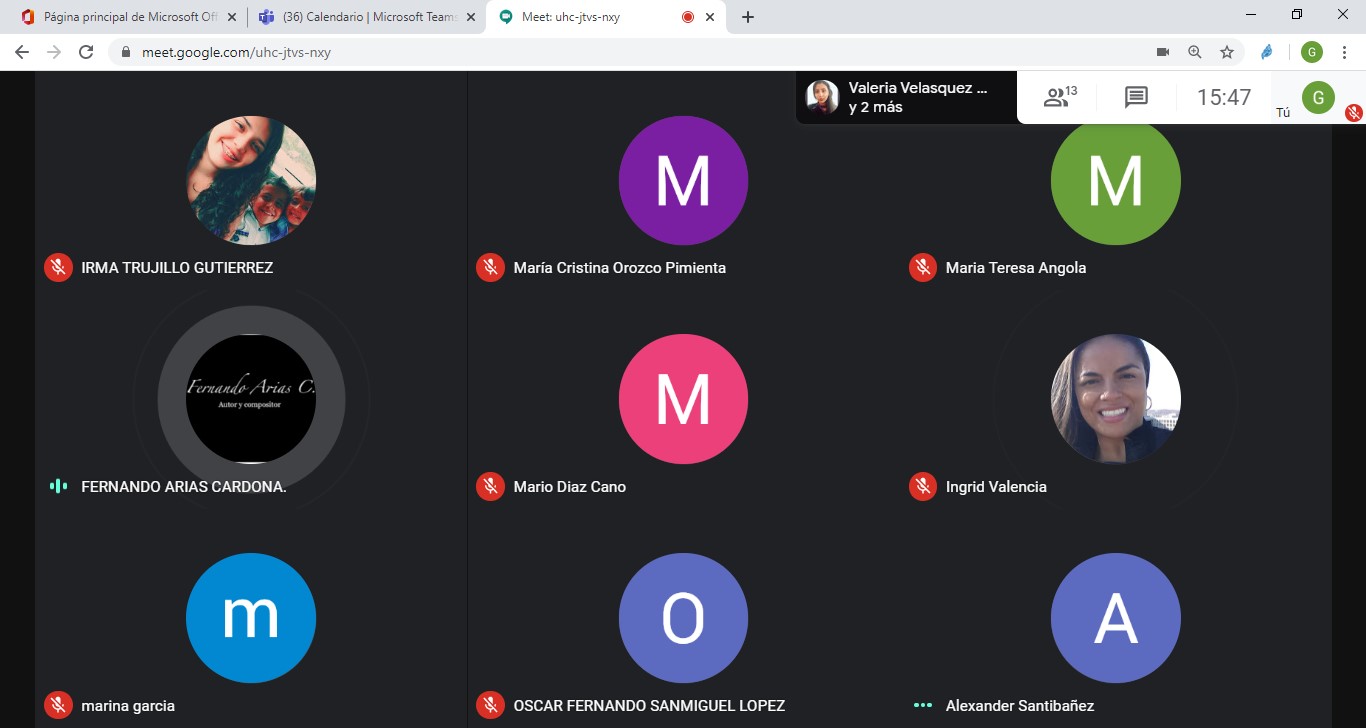Click your green G avatar labeled Tú
Screen dimensions: 1366x728
[x=1318, y=97]
